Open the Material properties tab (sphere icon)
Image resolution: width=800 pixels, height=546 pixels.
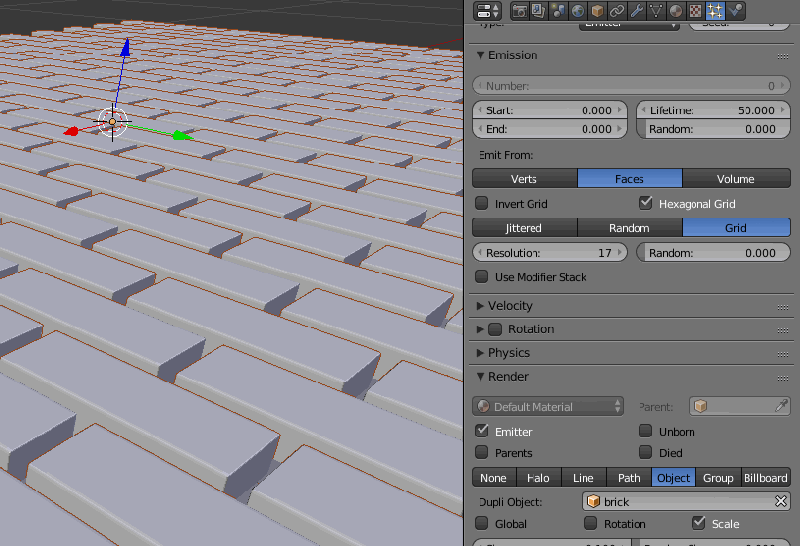click(x=676, y=11)
